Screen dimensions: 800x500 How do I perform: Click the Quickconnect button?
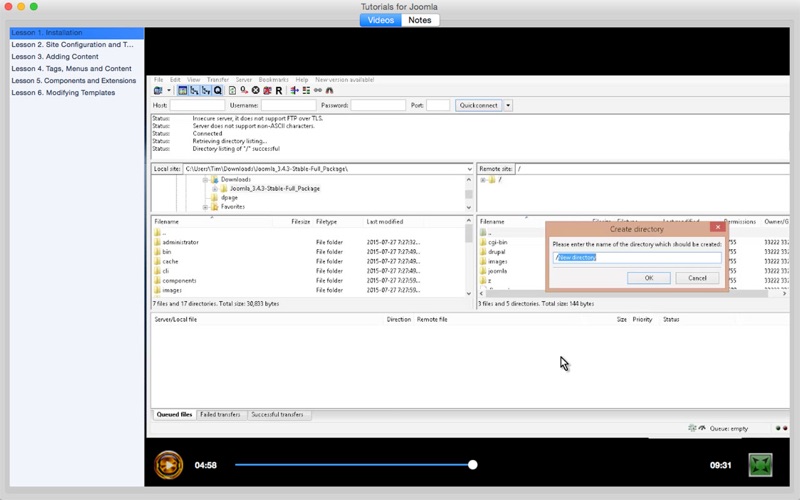coord(478,105)
